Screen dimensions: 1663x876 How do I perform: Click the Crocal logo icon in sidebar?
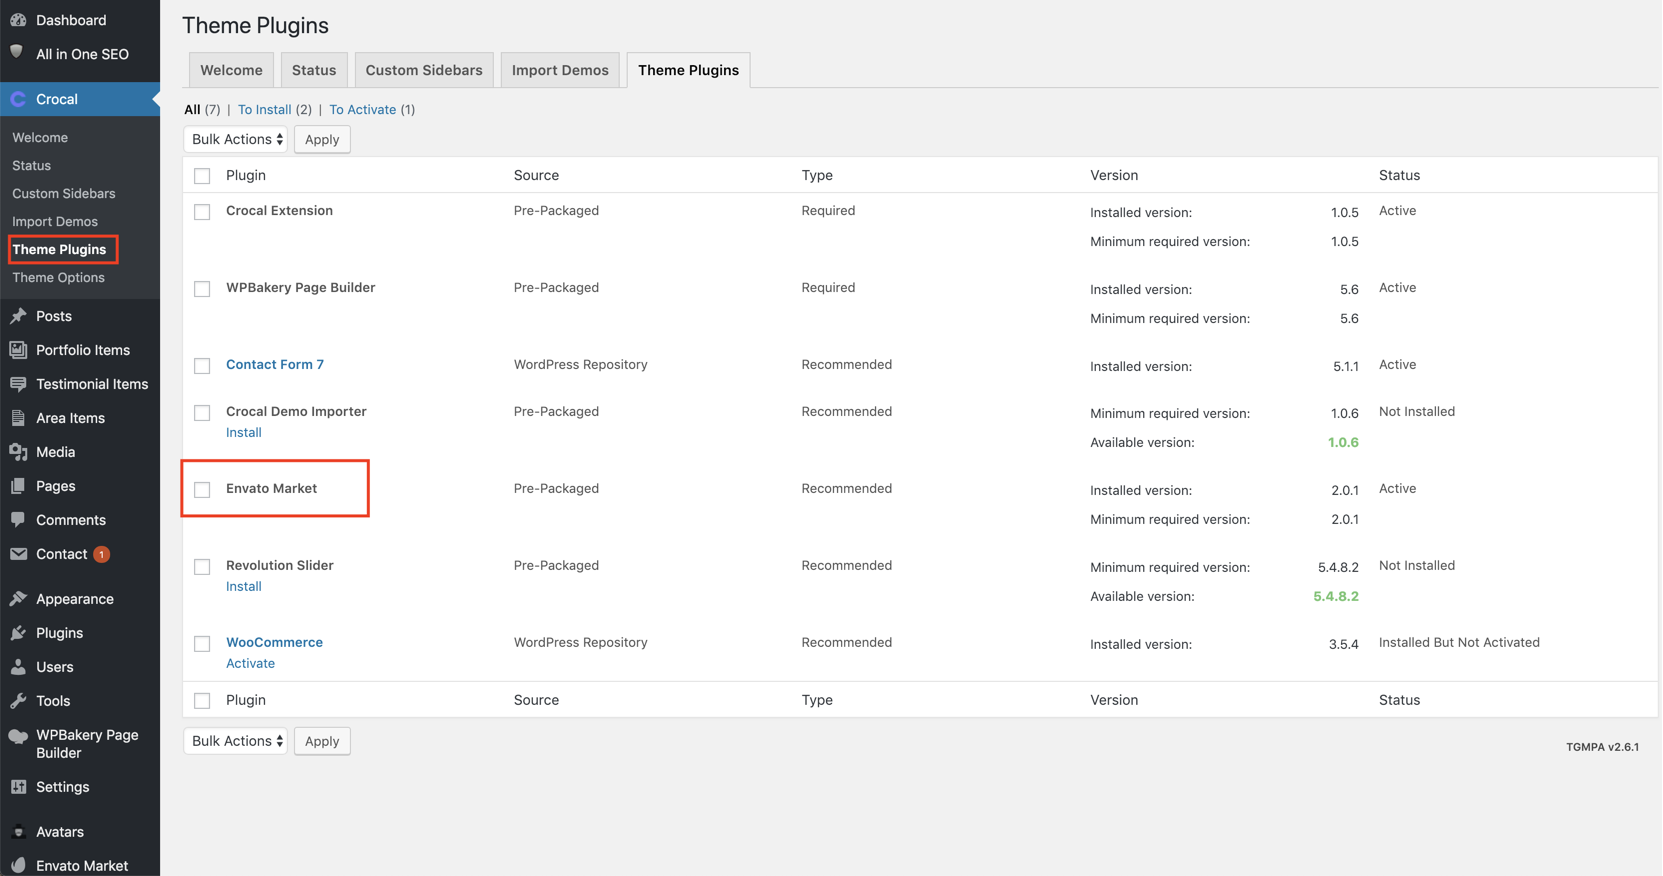(18, 99)
